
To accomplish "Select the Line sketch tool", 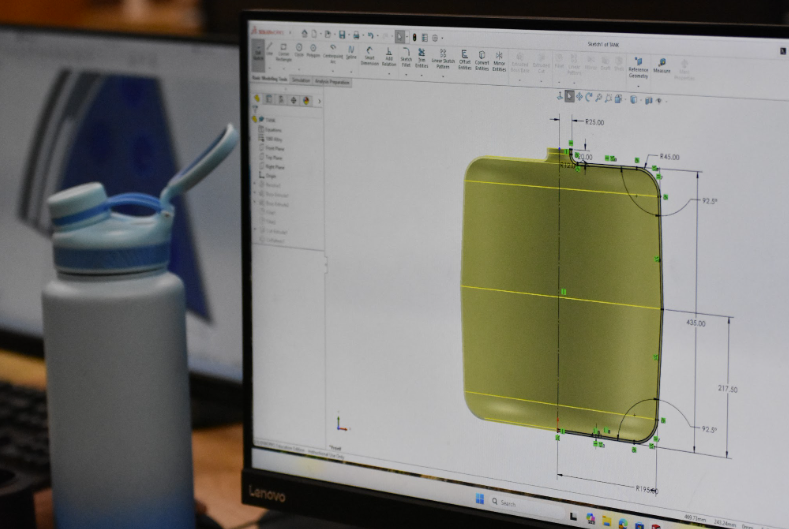I will (x=270, y=49).
